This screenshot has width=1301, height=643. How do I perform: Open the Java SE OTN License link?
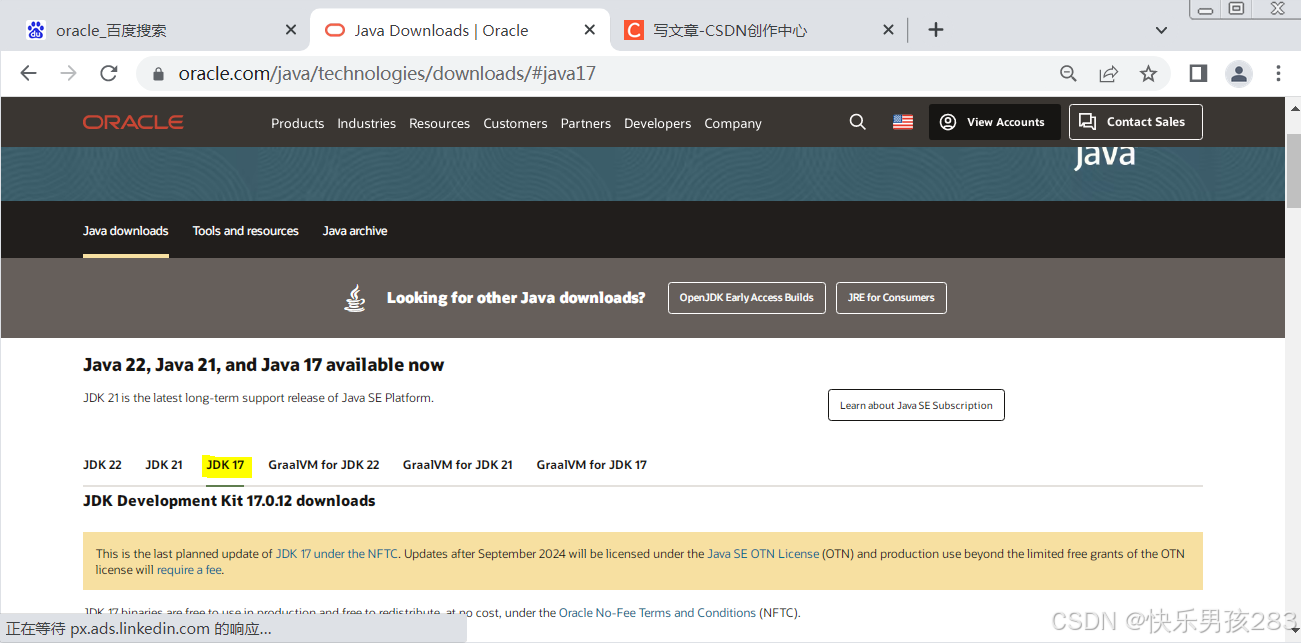pos(762,553)
